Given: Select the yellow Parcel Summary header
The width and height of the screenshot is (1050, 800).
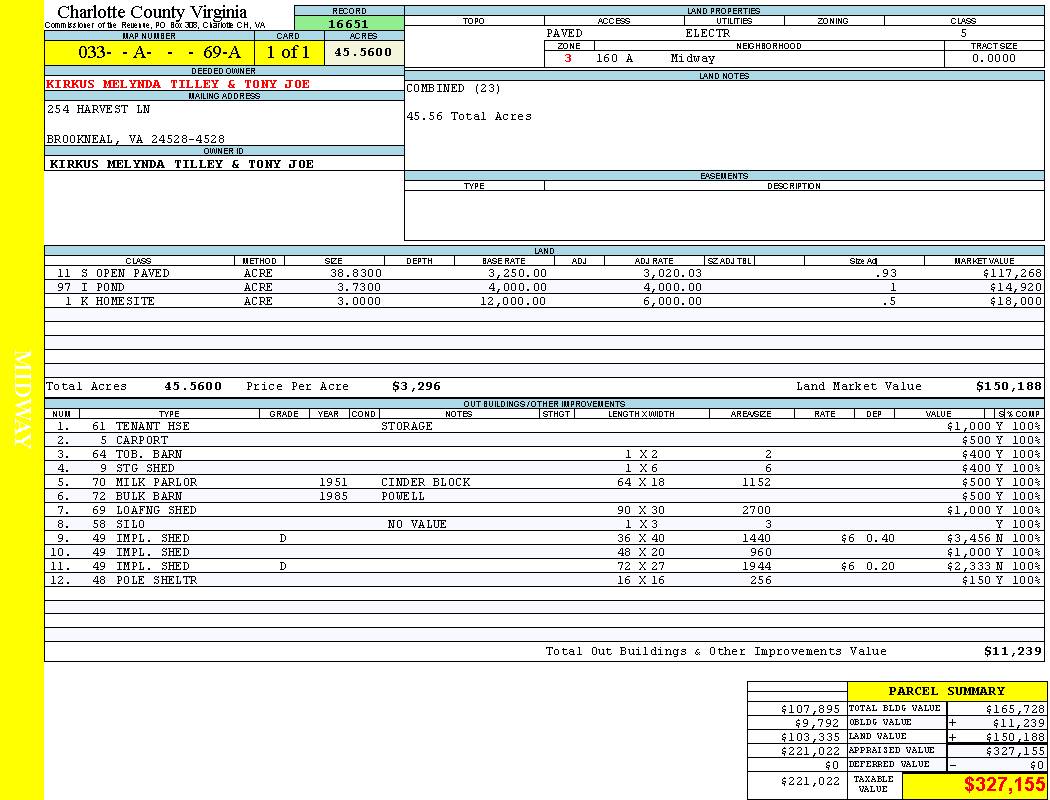Looking at the screenshot, I should [x=946, y=691].
